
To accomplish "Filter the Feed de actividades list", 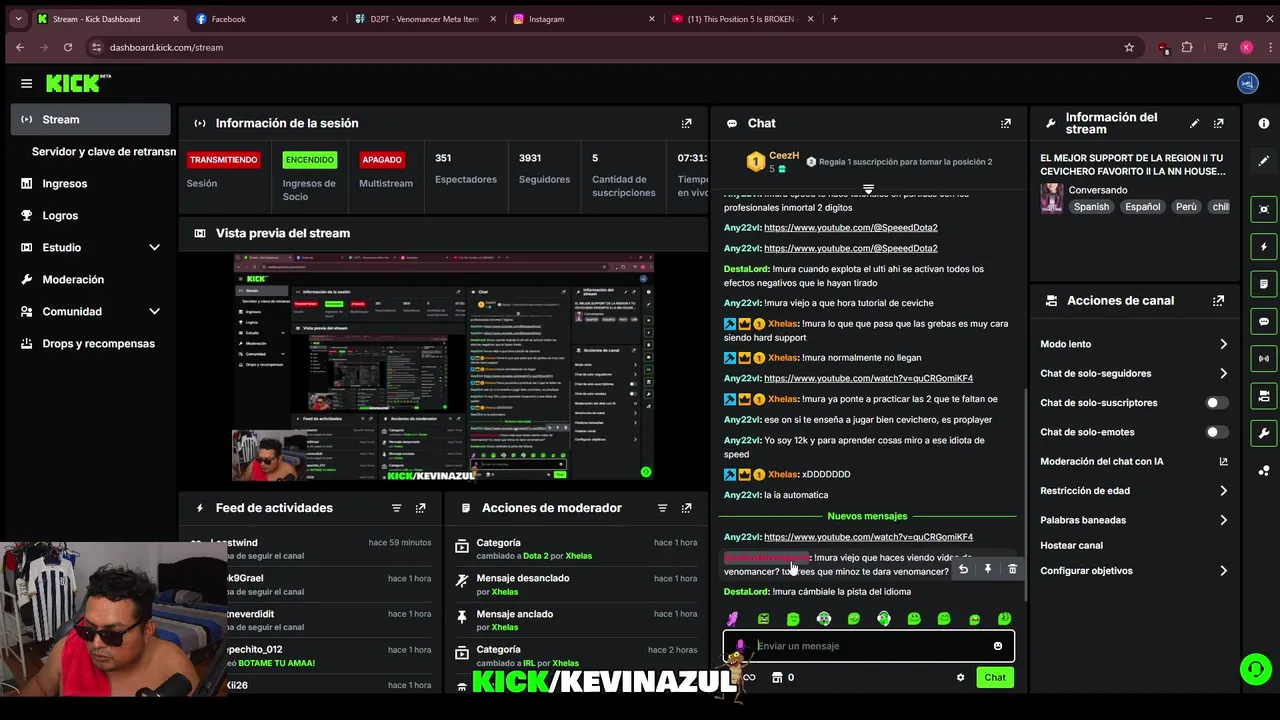I will point(396,508).
